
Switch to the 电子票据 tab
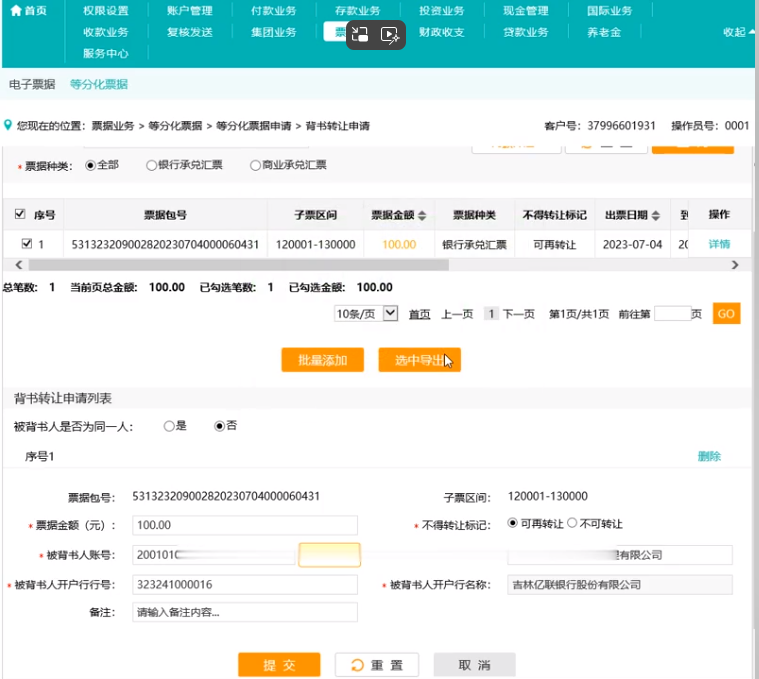pyautogui.click(x=31, y=85)
